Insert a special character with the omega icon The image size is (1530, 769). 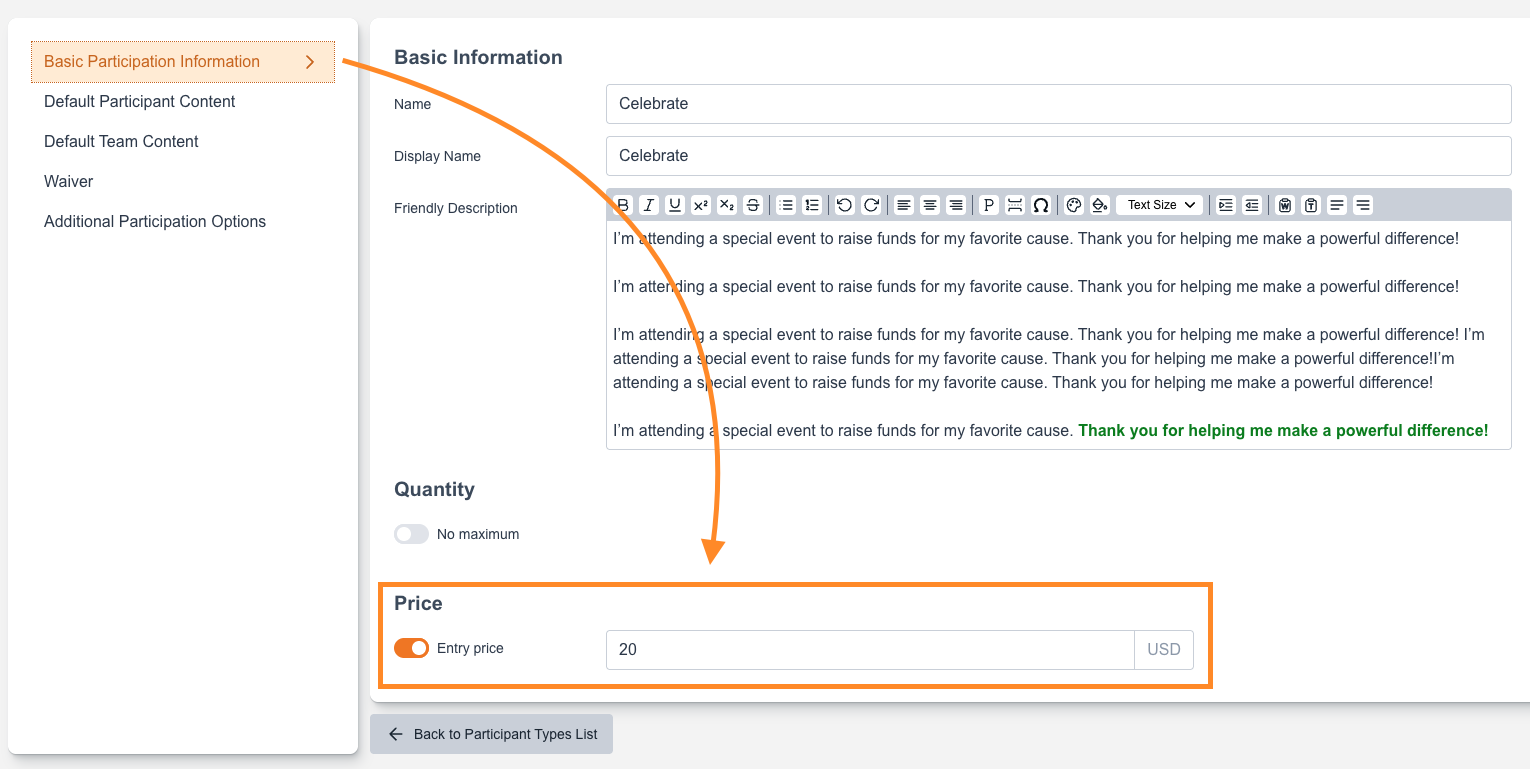coord(1041,205)
